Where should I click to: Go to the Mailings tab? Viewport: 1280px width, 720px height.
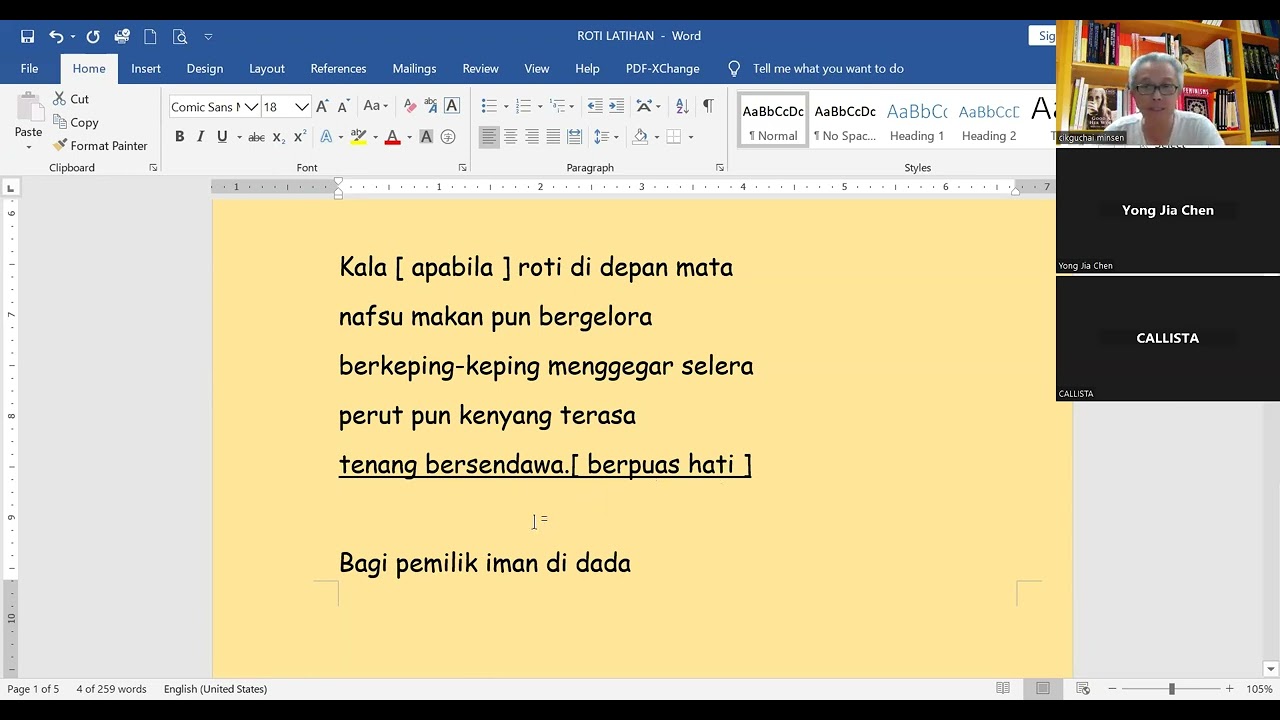click(x=414, y=68)
